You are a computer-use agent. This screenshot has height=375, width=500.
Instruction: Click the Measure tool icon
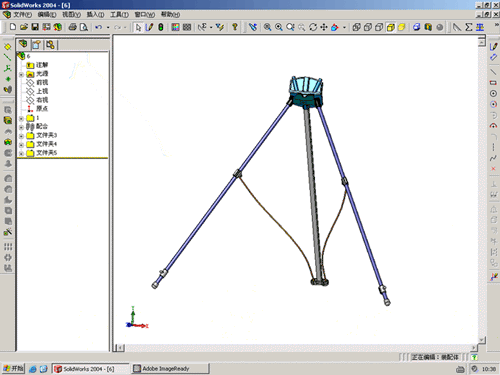coord(457,27)
